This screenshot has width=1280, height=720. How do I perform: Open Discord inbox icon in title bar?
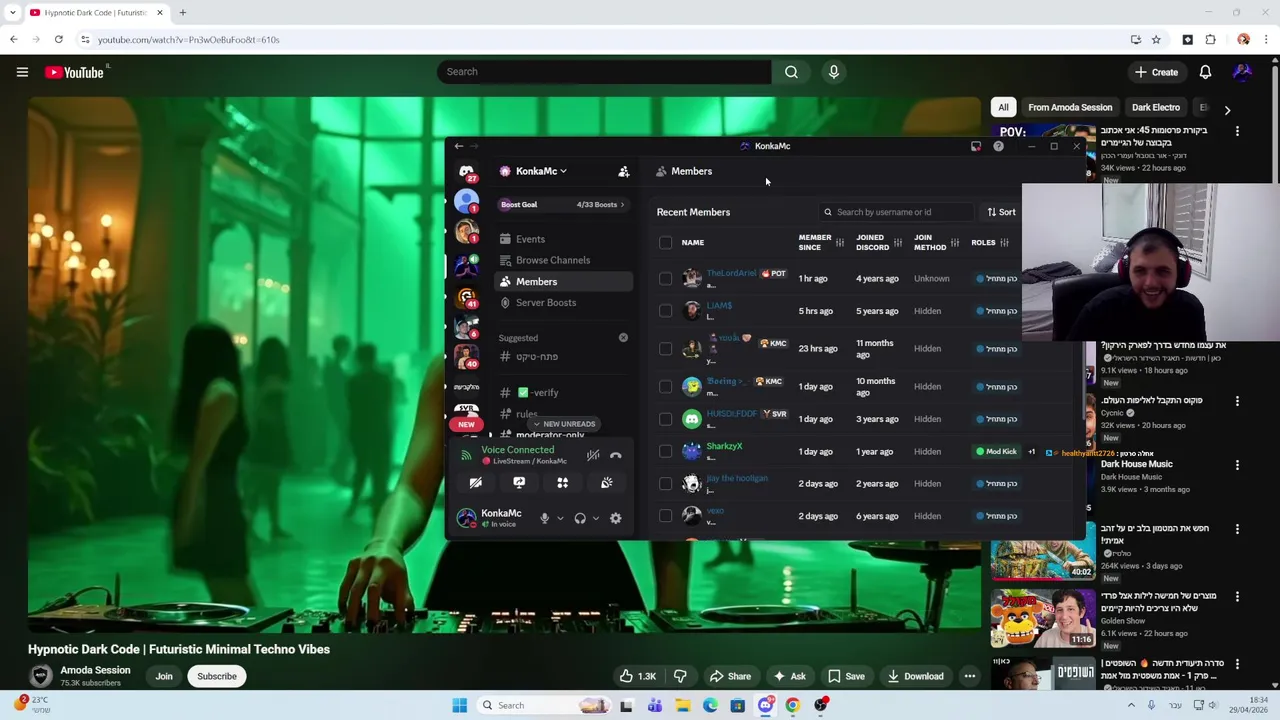976,146
